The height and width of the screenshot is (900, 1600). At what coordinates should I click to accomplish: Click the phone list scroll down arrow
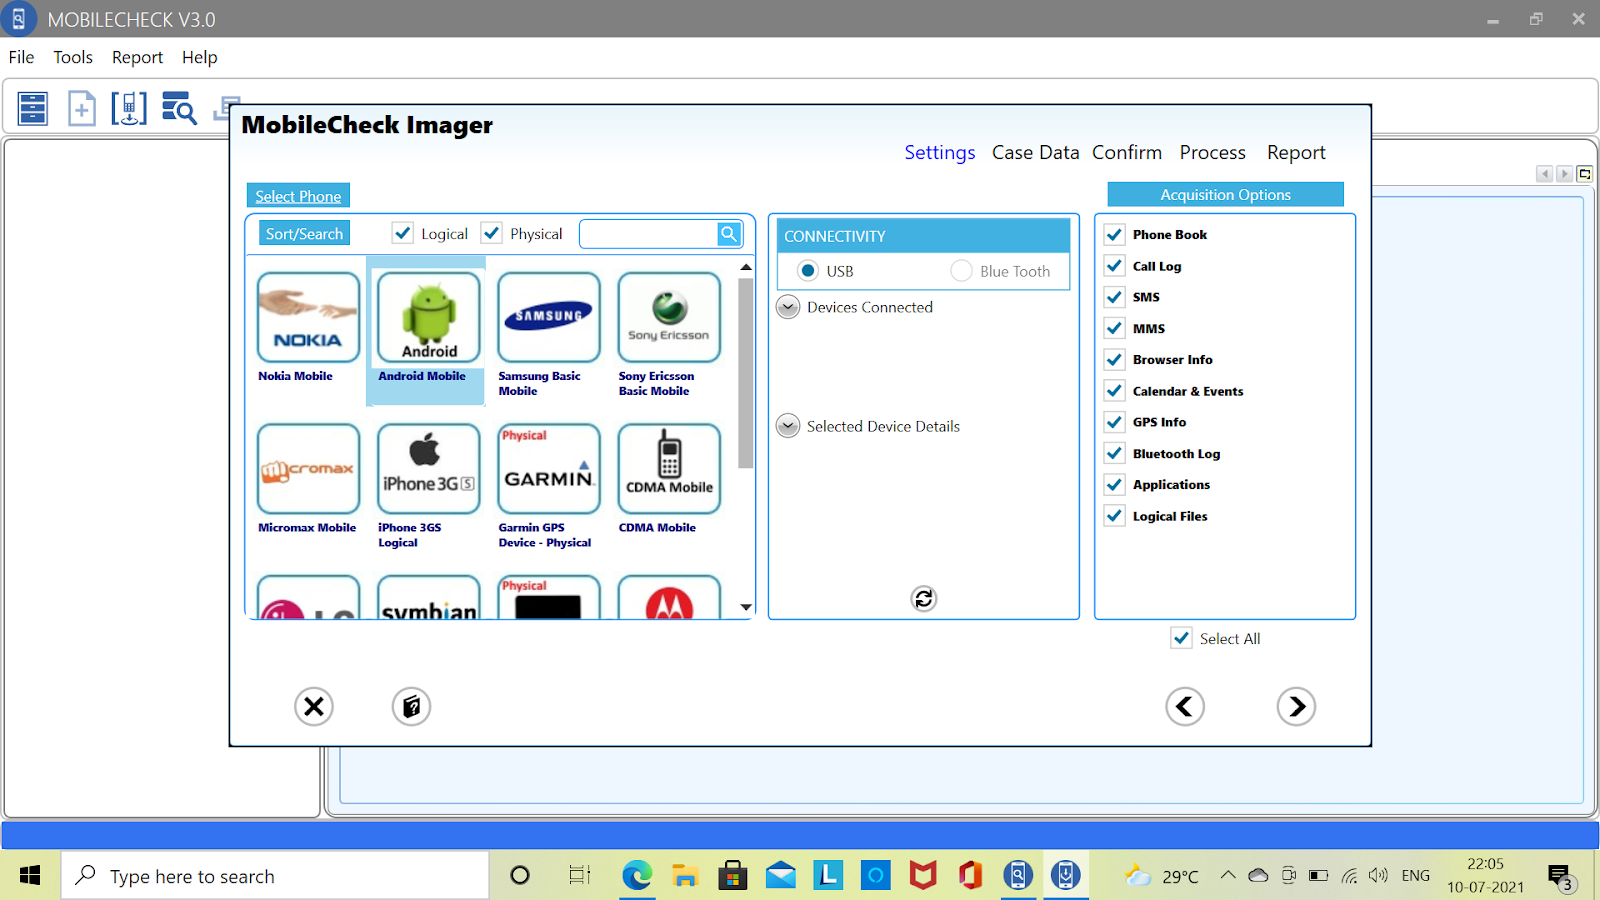pos(746,607)
